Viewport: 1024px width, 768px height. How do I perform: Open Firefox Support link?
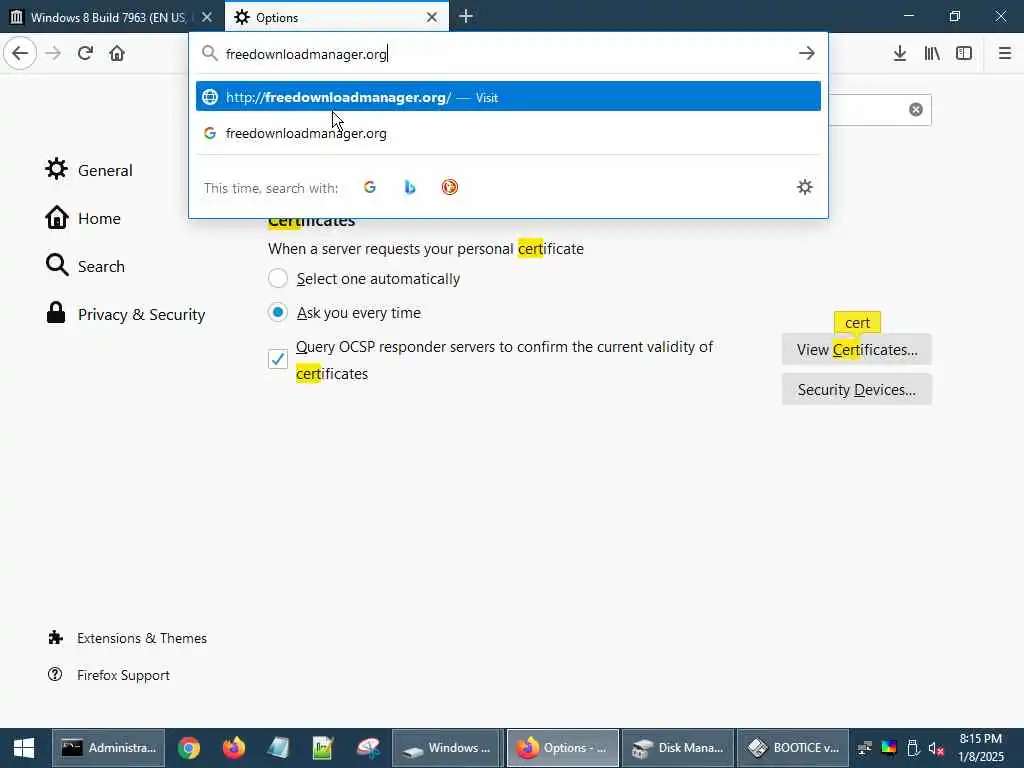108,675
